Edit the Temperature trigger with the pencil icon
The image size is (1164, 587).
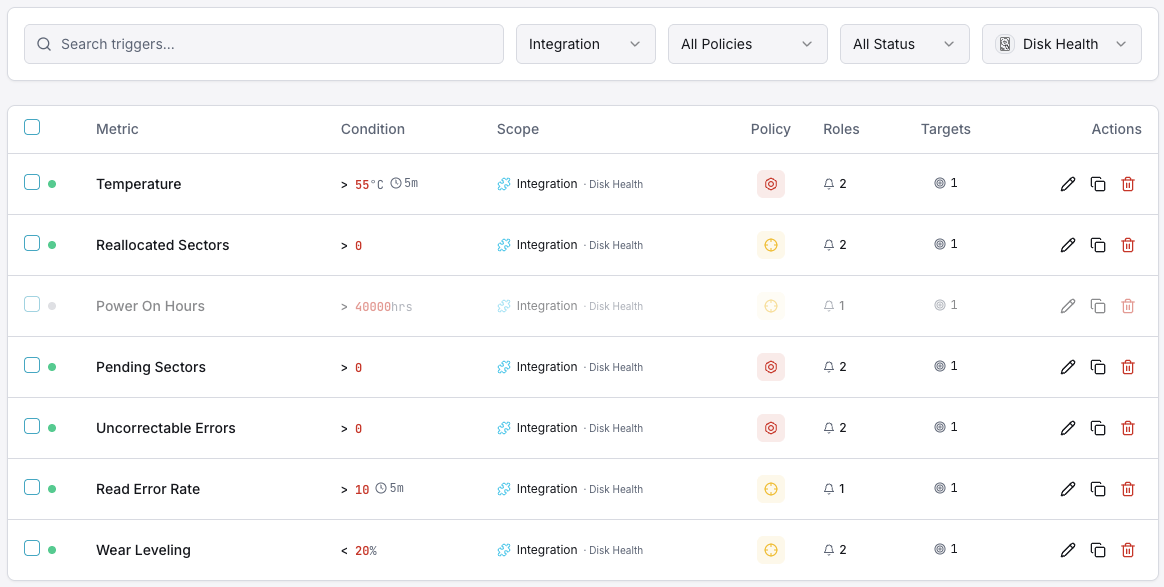point(1068,184)
